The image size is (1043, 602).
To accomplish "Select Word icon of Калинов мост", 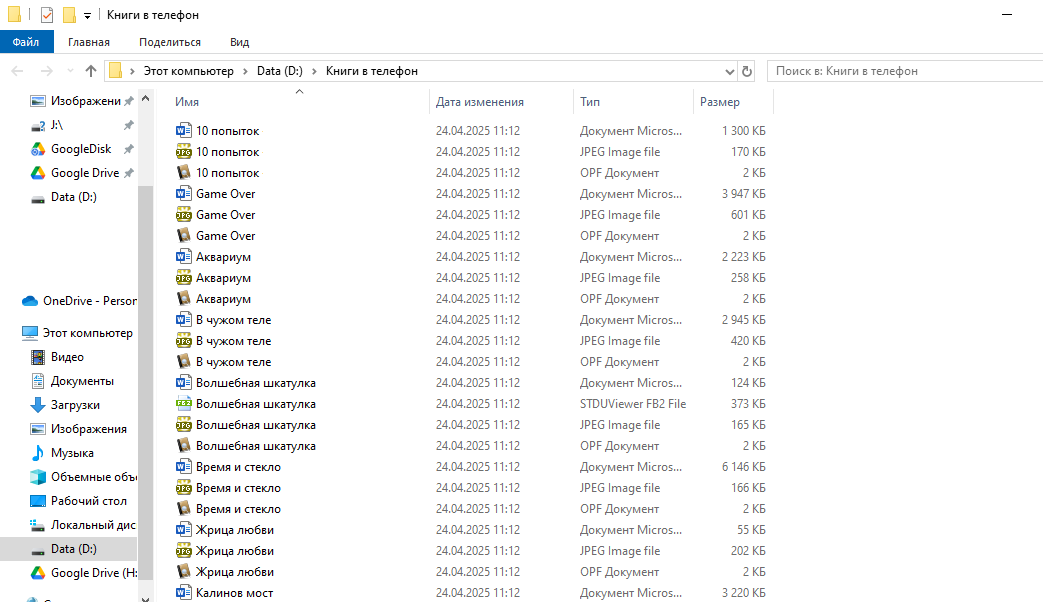I will tap(184, 593).
